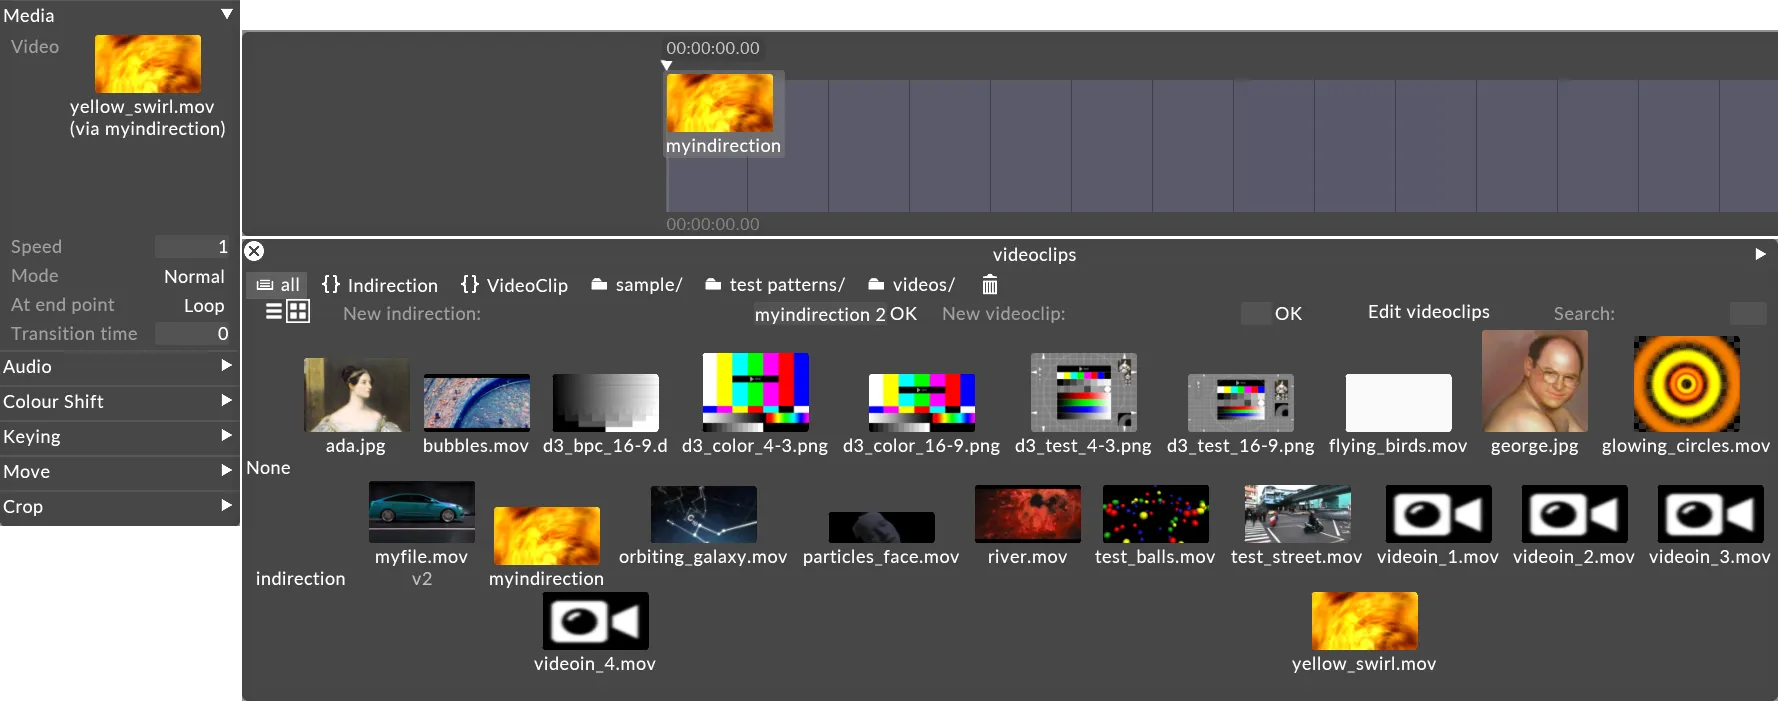
Task: Switch to list view layout
Action: (x=273, y=312)
